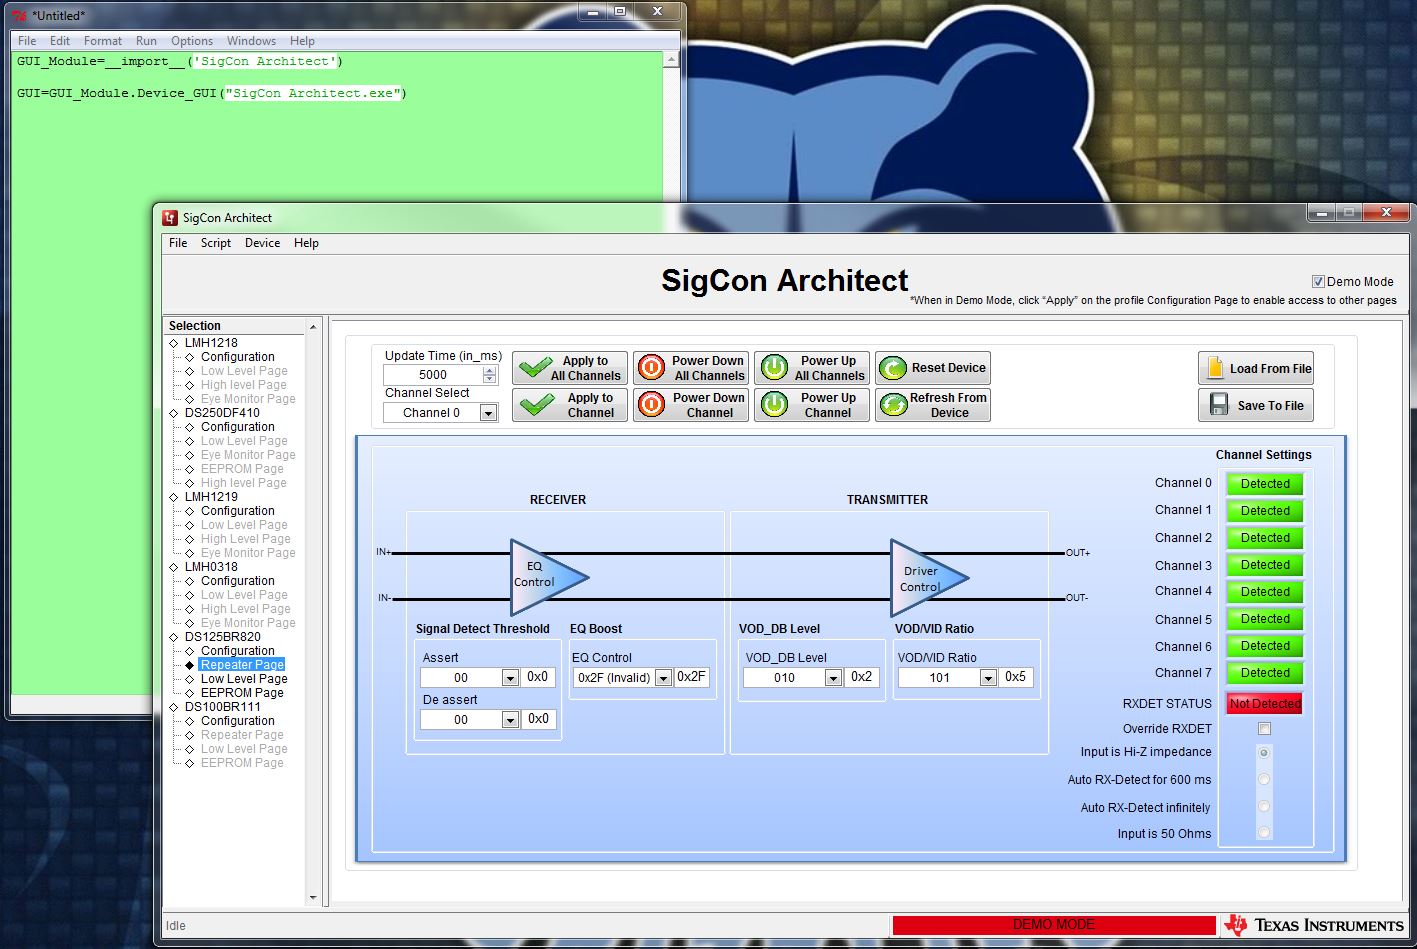
Task: Select the Input is 50 Ohms radio button
Action: (x=1265, y=832)
